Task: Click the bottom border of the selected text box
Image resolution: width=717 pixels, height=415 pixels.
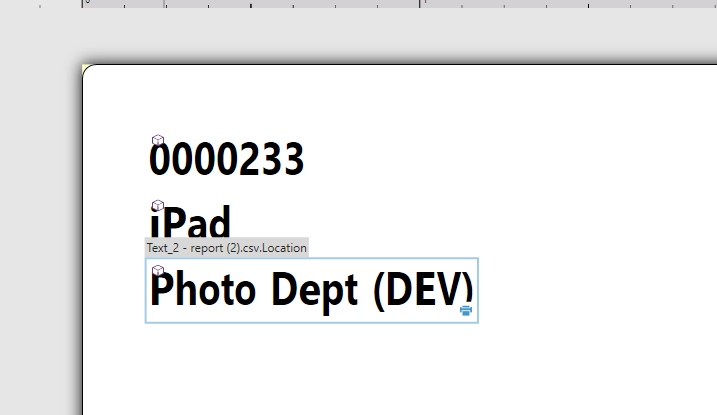Action: click(311, 323)
